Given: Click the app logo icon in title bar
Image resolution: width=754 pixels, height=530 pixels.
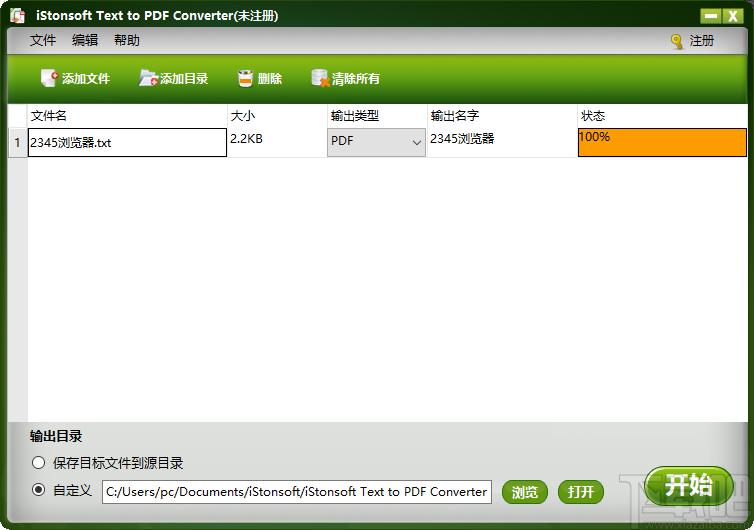Looking at the screenshot, I should point(18,15).
